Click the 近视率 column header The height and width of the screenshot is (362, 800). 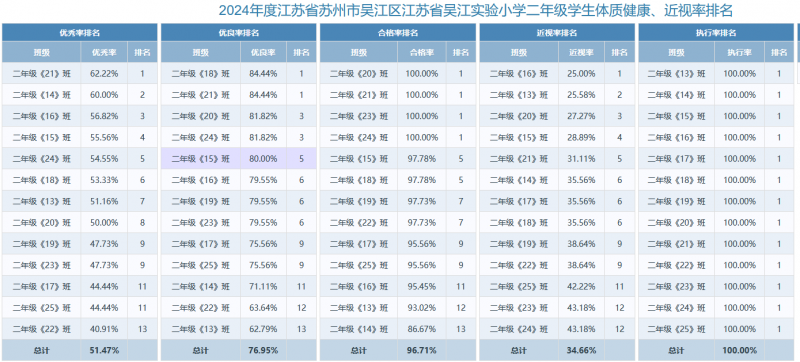581,52
